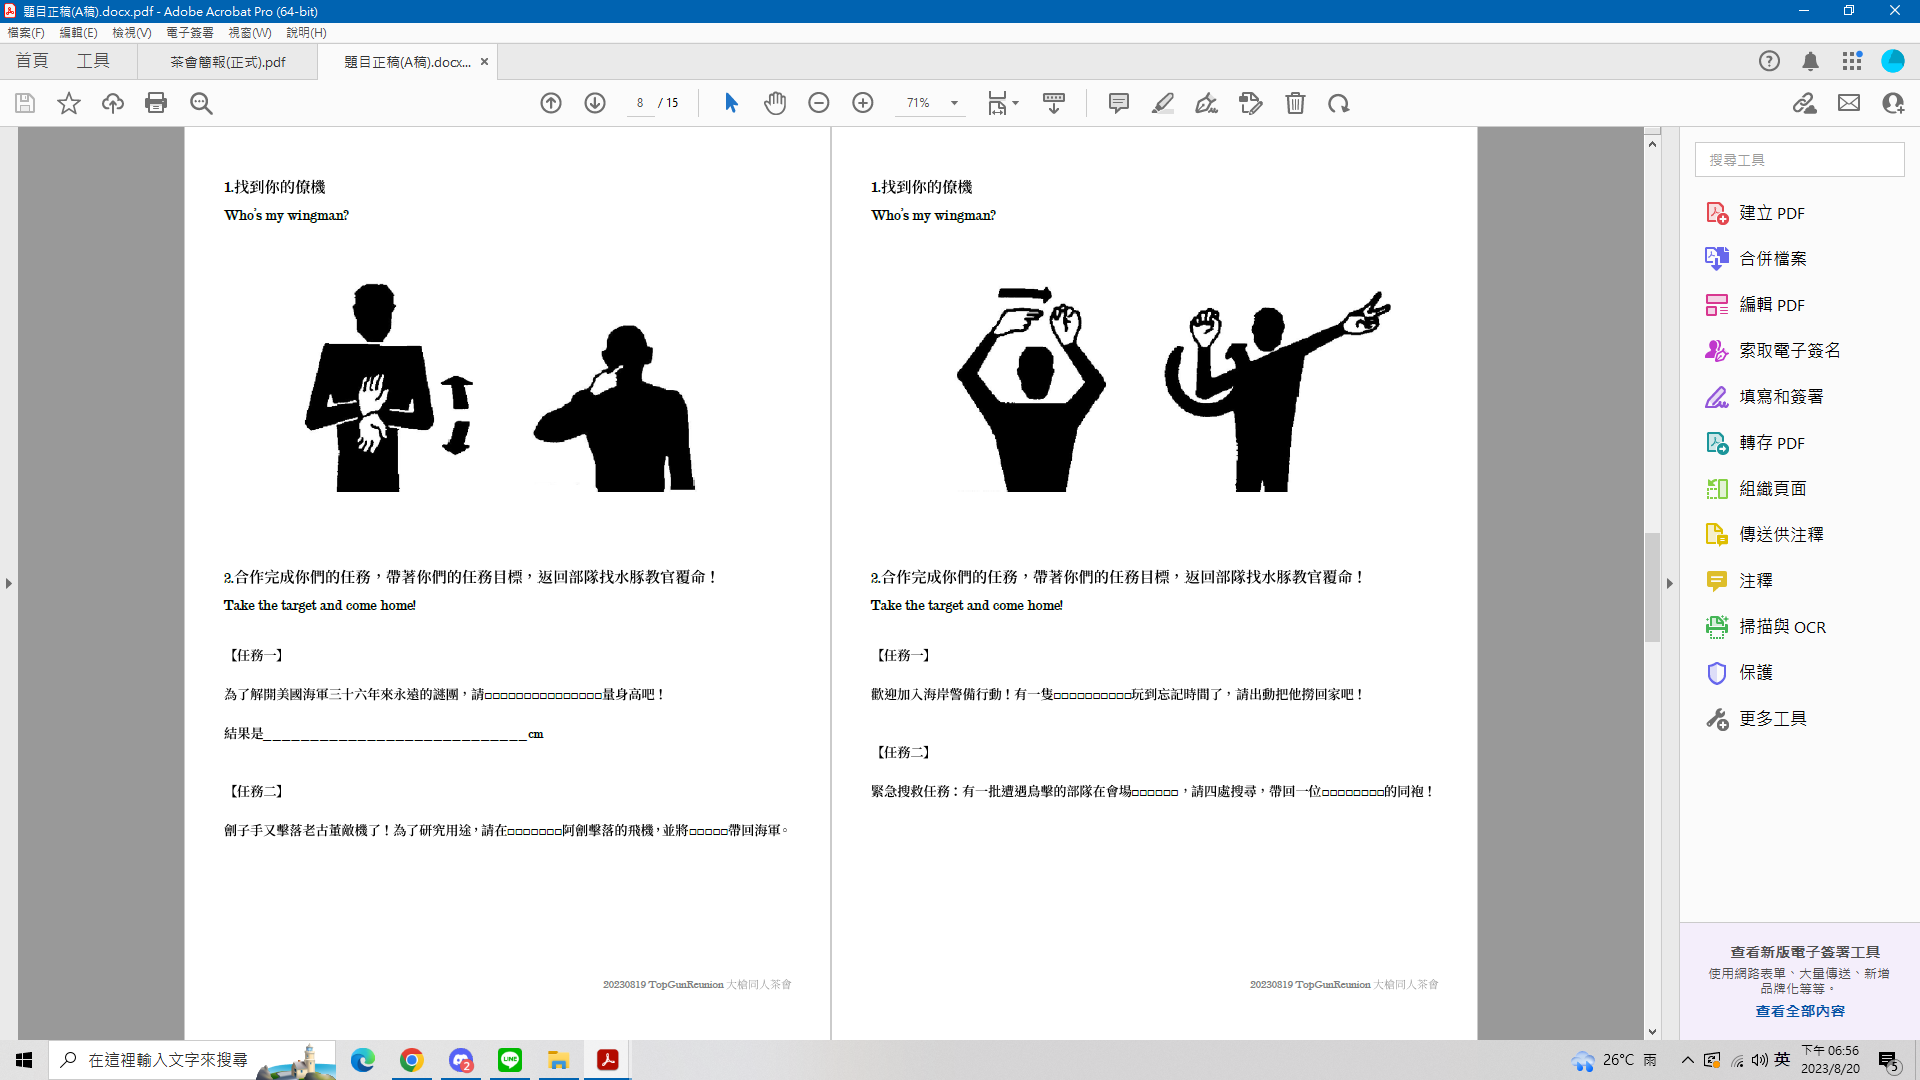The width and height of the screenshot is (1920, 1080).
Task: Open the account profile avatar
Action: point(1893,61)
